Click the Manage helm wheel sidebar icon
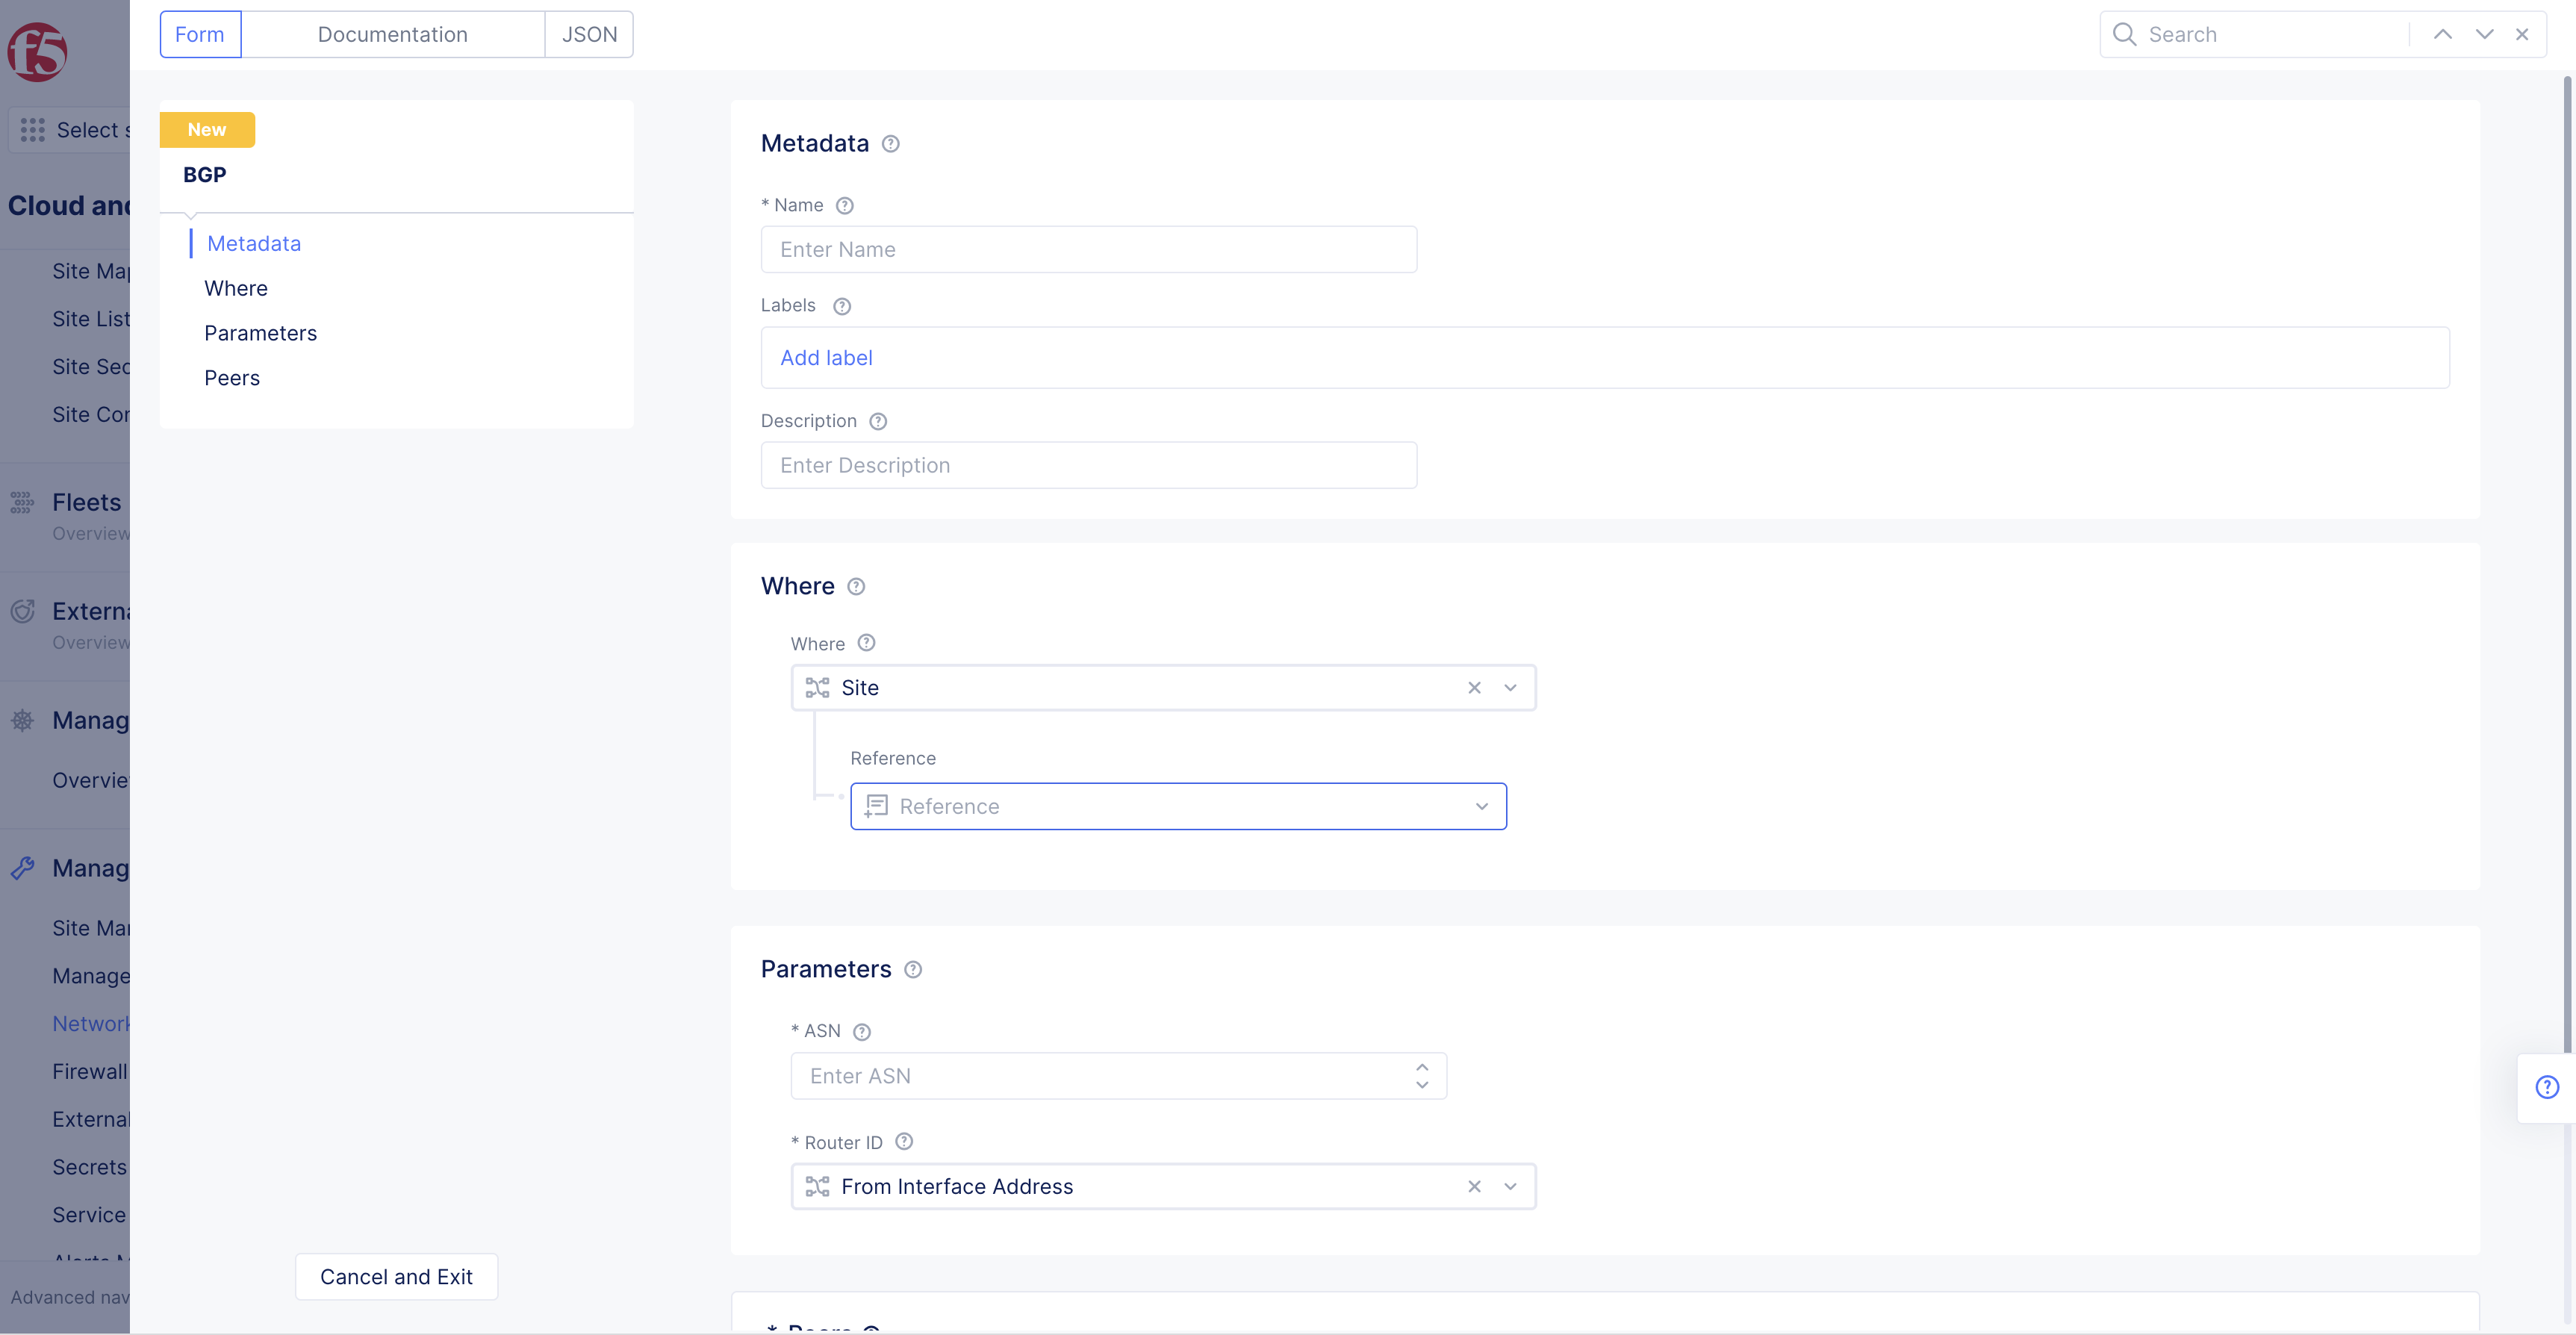This screenshot has height=1335, width=2576. [22, 720]
